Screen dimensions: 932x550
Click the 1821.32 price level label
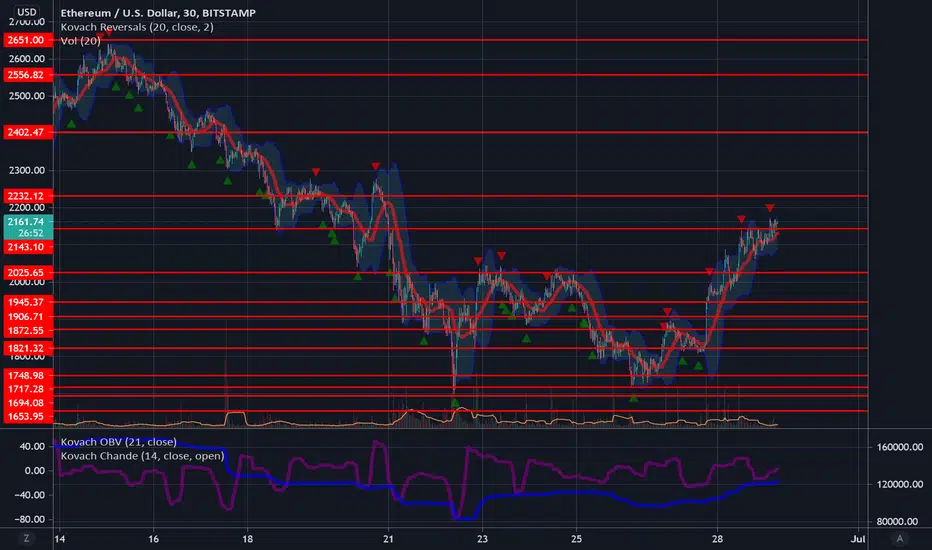click(28, 348)
